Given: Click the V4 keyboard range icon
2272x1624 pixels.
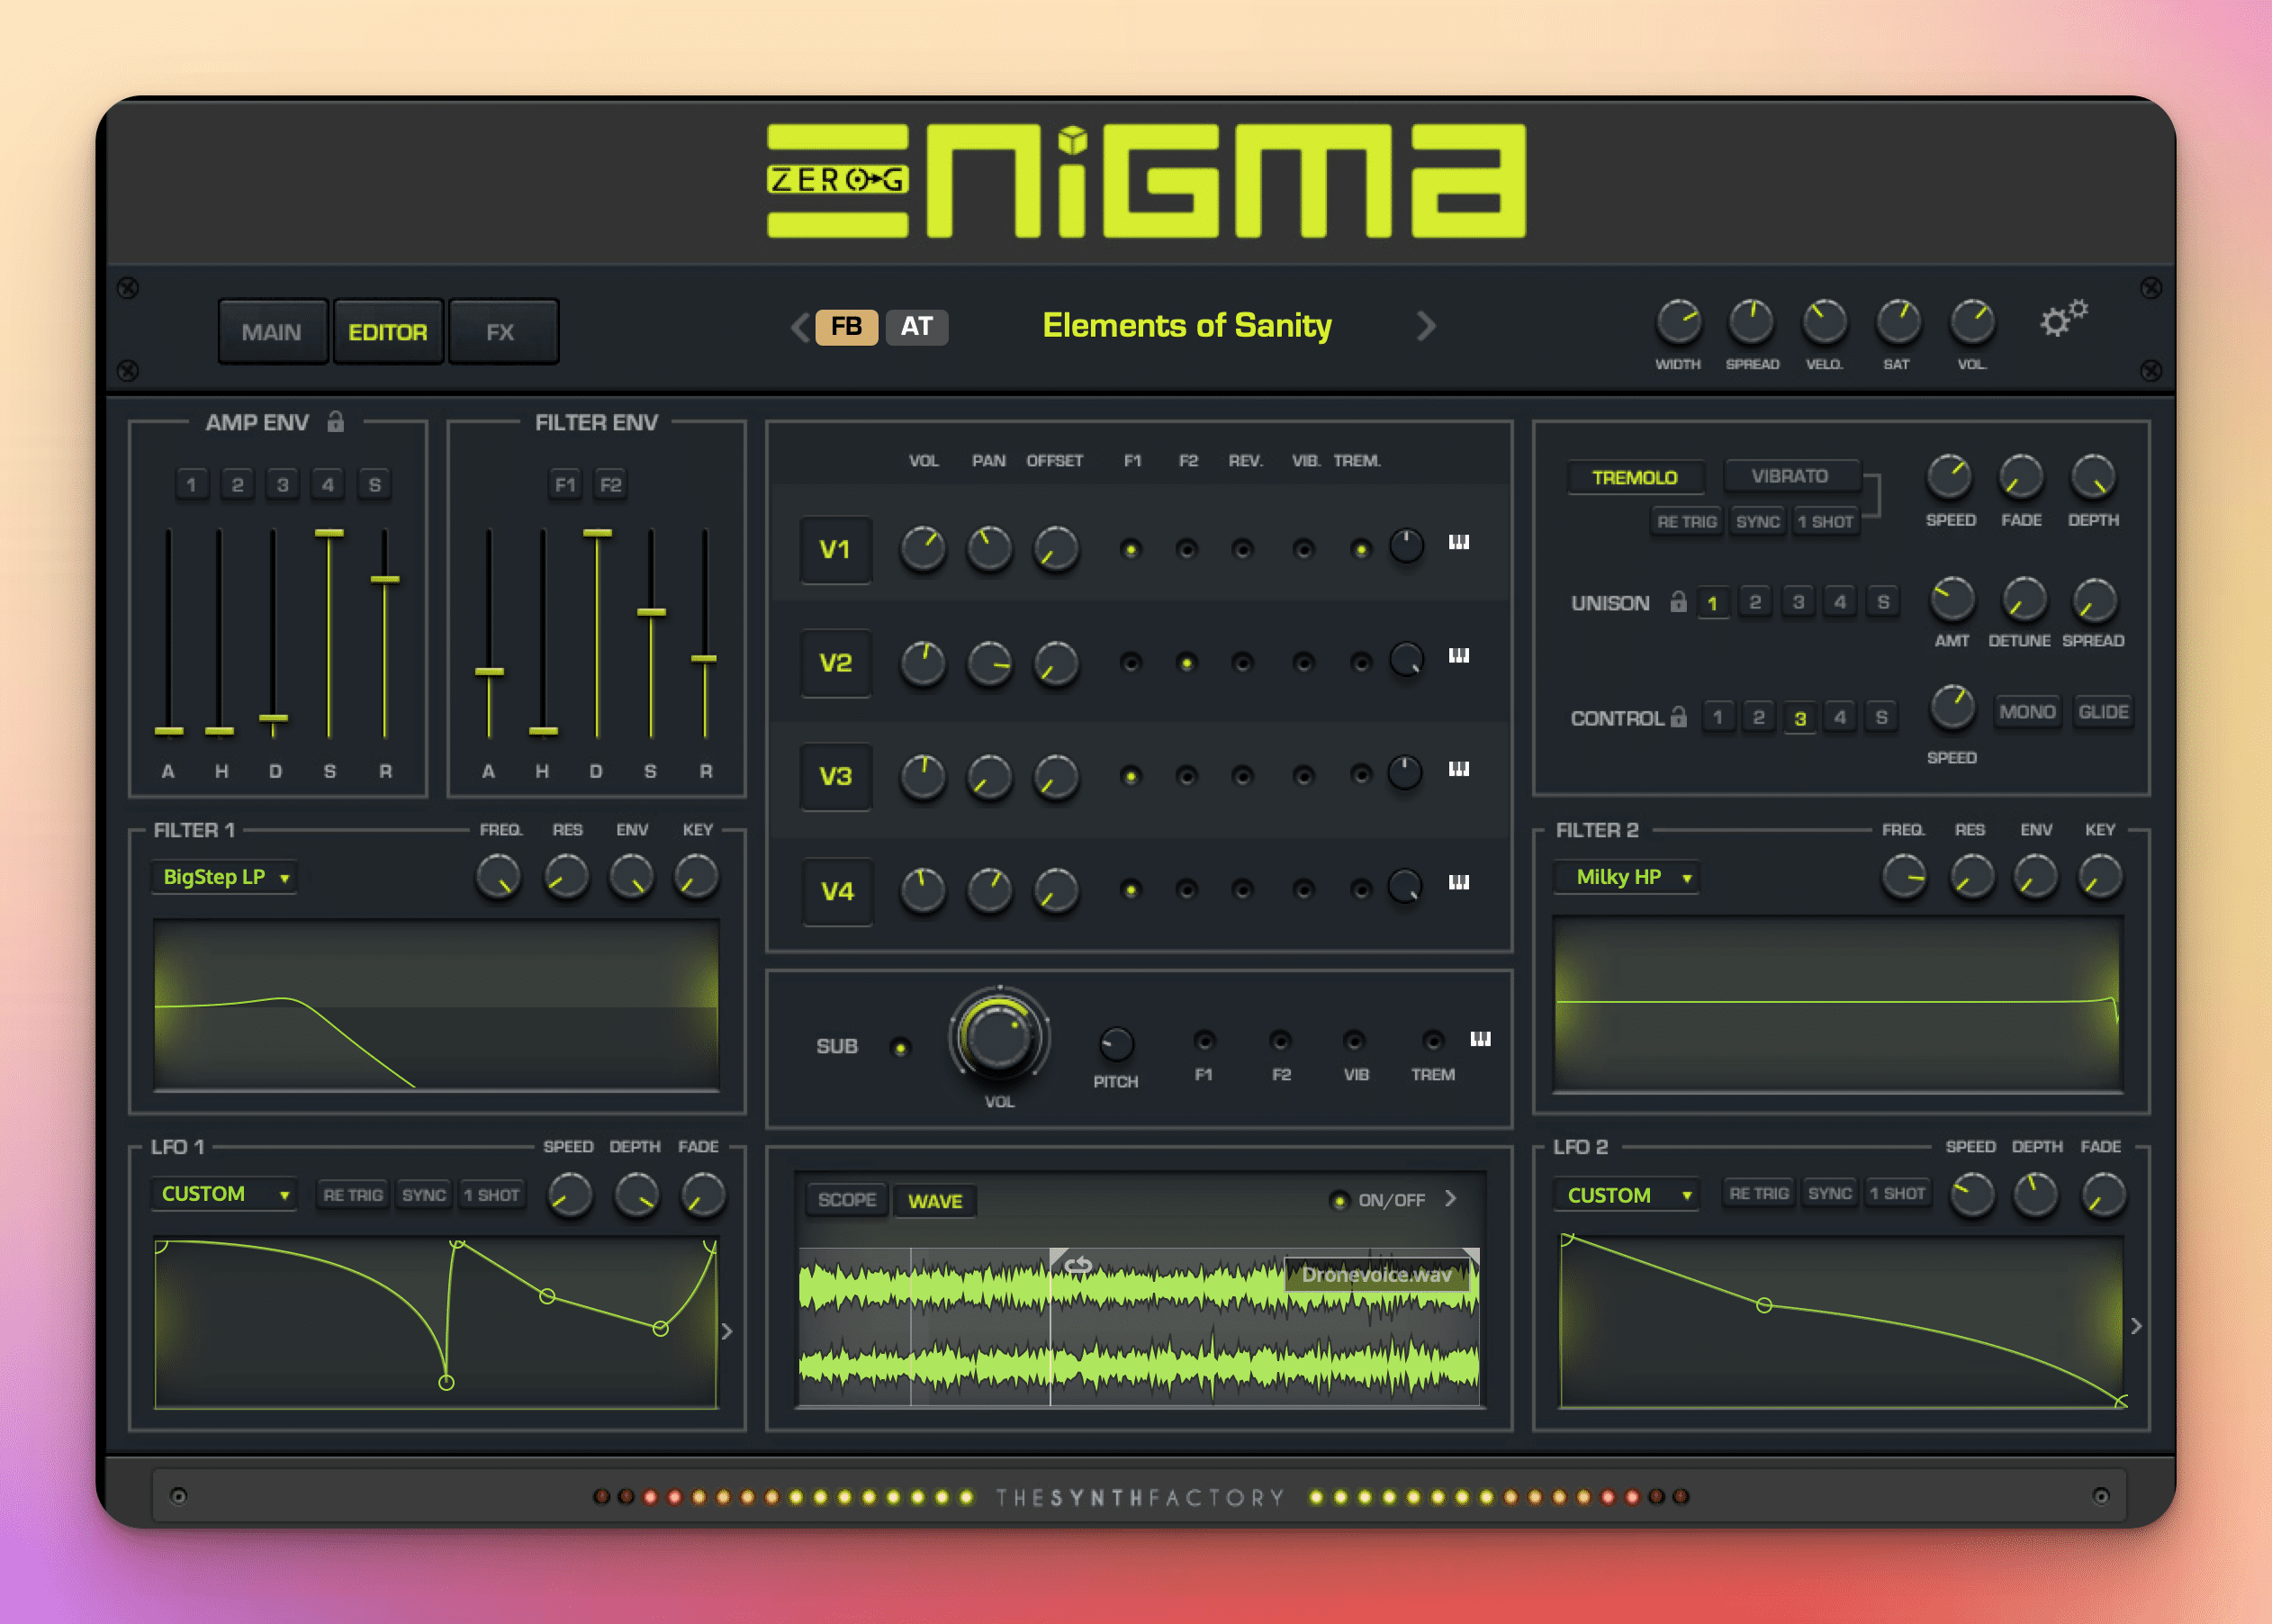Looking at the screenshot, I should tap(1459, 882).
